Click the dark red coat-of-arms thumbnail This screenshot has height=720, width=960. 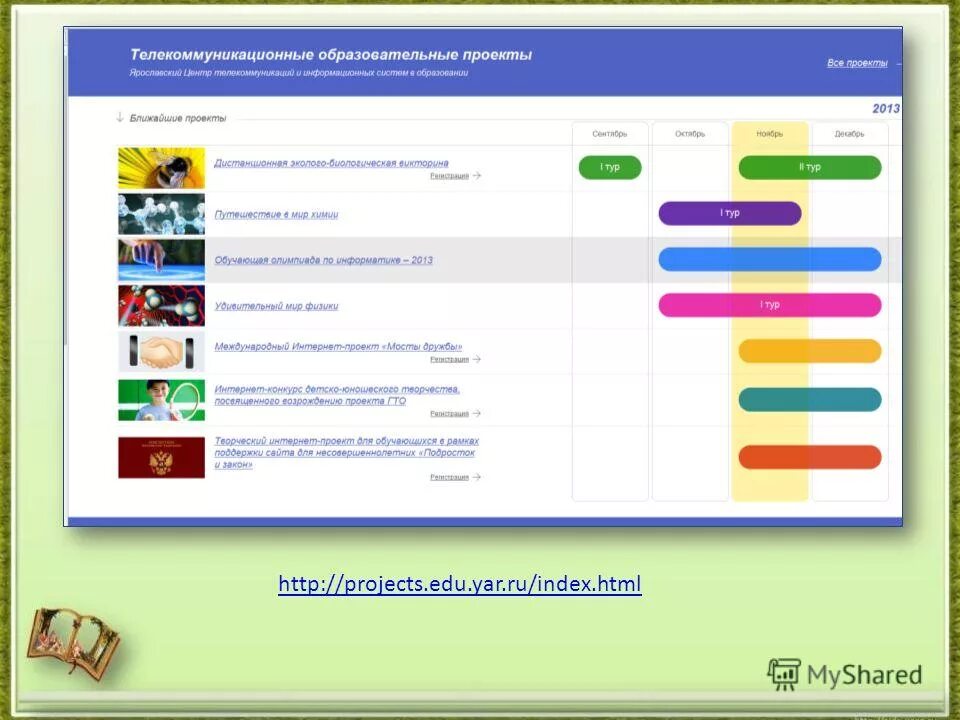pos(162,457)
